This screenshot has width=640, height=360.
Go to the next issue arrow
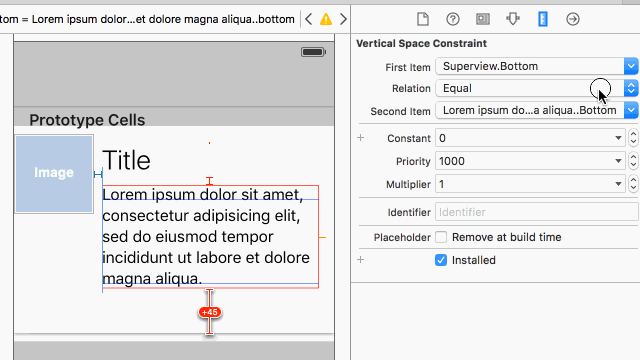pos(343,19)
